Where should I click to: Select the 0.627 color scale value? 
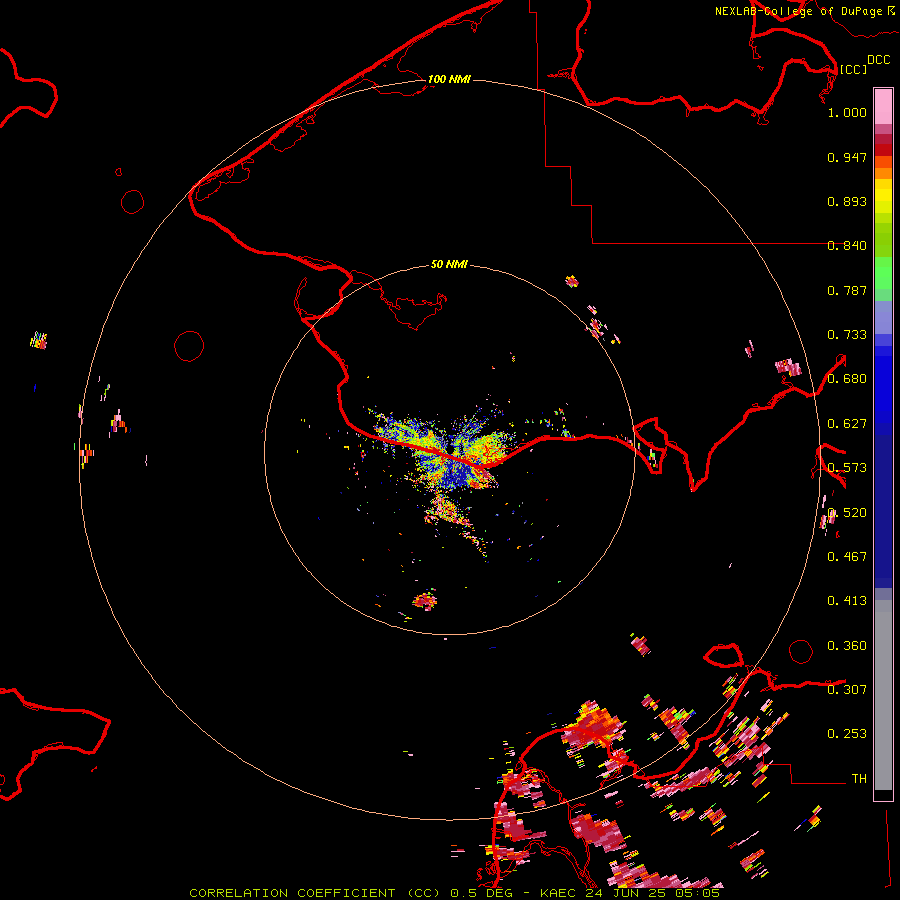point(847,424)
